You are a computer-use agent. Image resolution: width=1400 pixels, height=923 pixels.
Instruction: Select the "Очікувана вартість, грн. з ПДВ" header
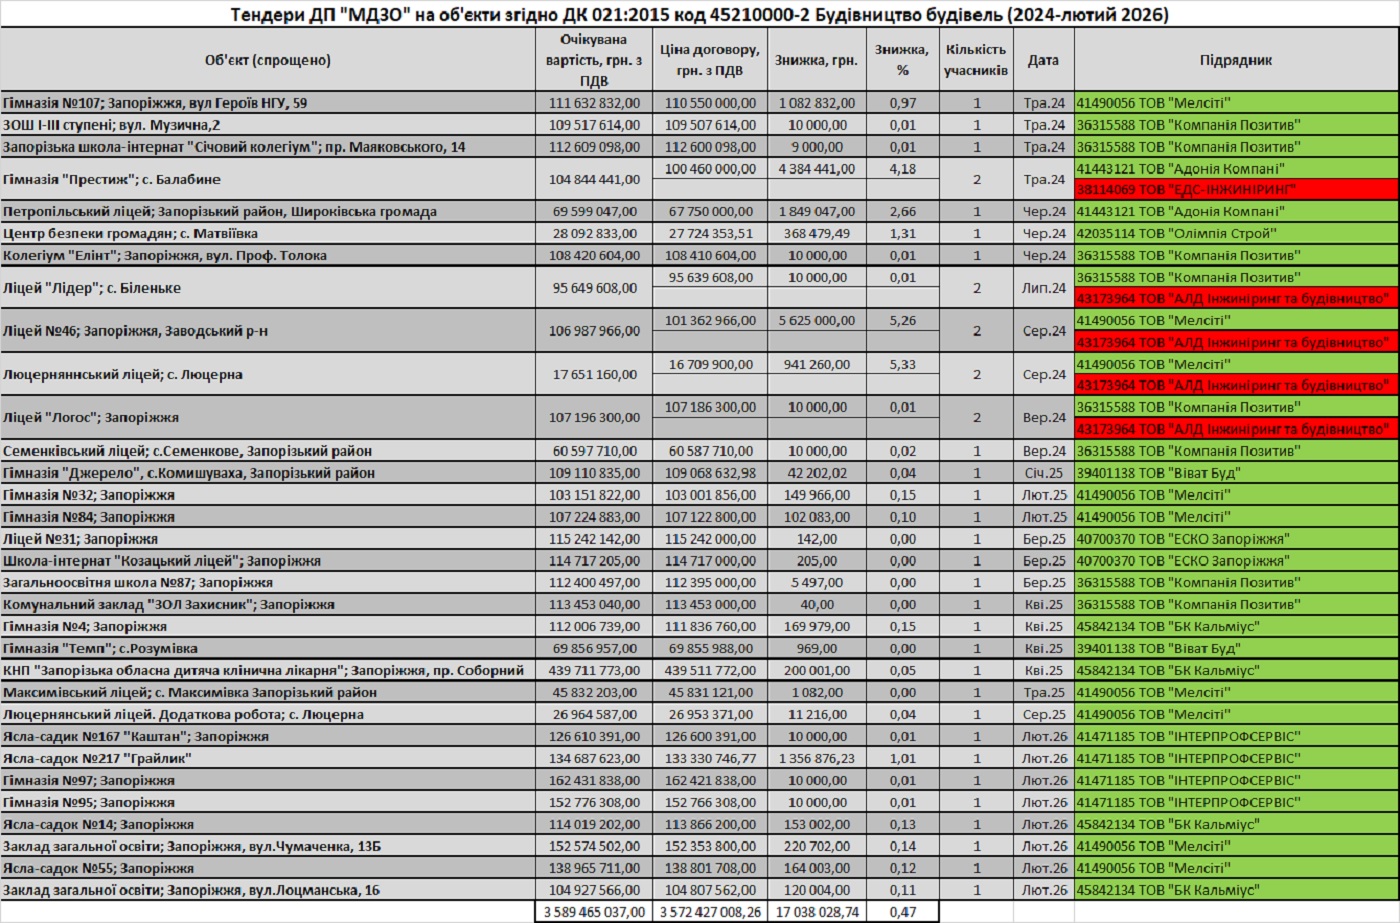coord(594,60)
